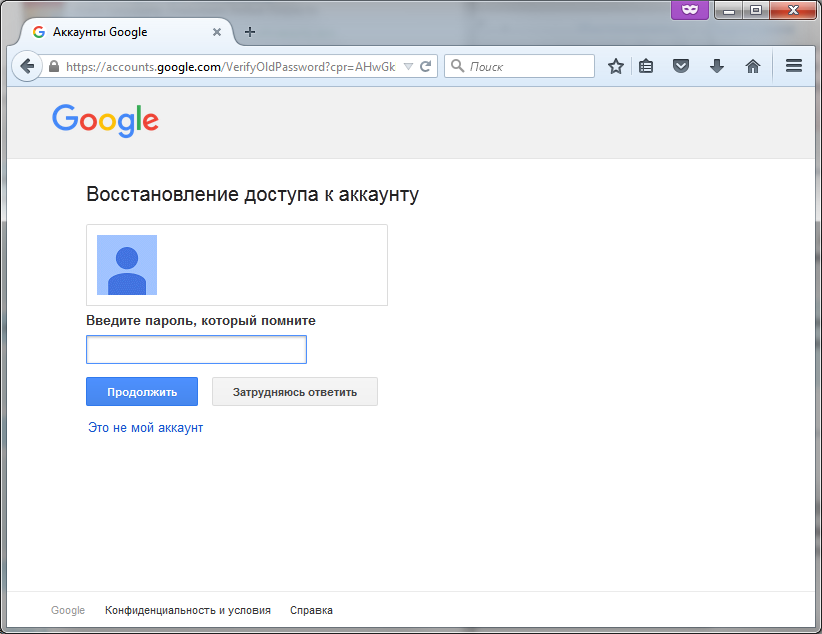Click the Продолжить button
Image resolution: width=822 pixels, height=634 pixels.
[141, 391]
